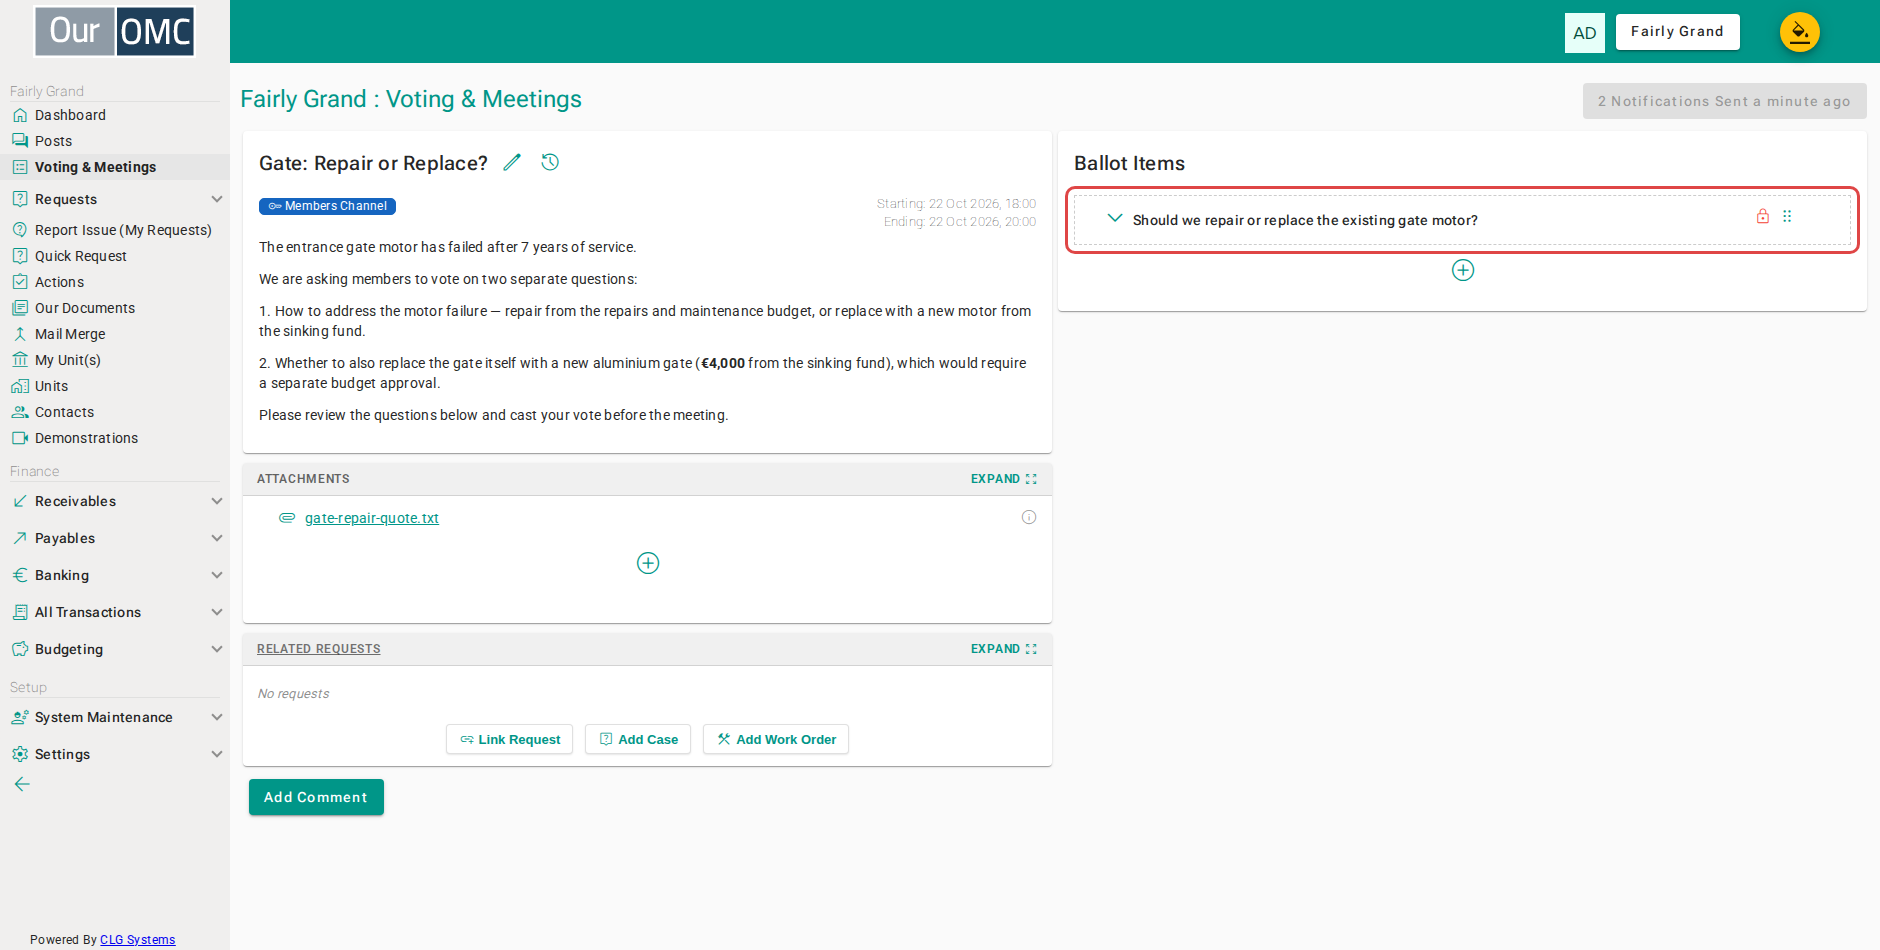Collapse the sidebar with the back arrow
The height and width of the screenshot is (950, 1880).
click(x=22, y=784)
